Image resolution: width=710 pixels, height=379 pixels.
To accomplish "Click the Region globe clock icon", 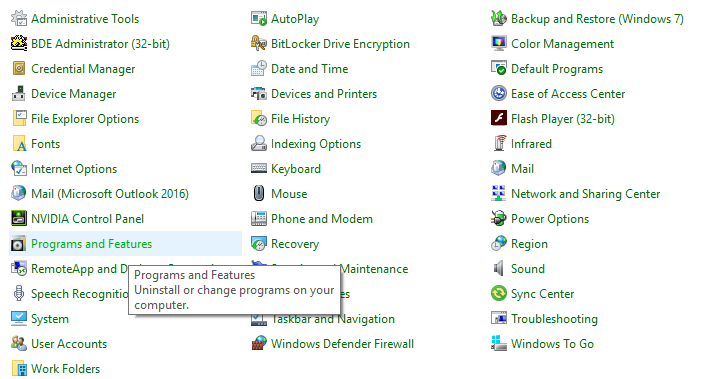I will (x=499, y=244).
